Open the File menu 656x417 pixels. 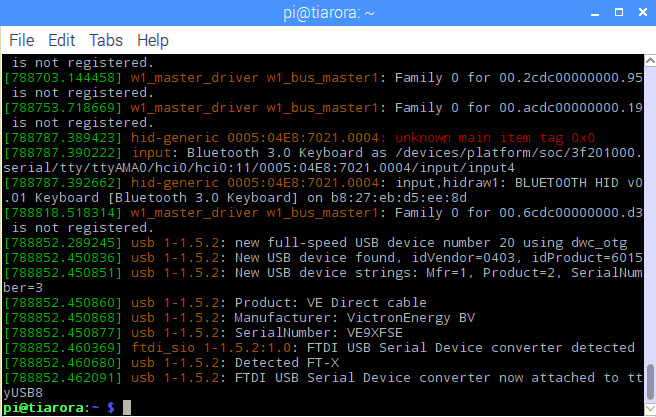21,41
